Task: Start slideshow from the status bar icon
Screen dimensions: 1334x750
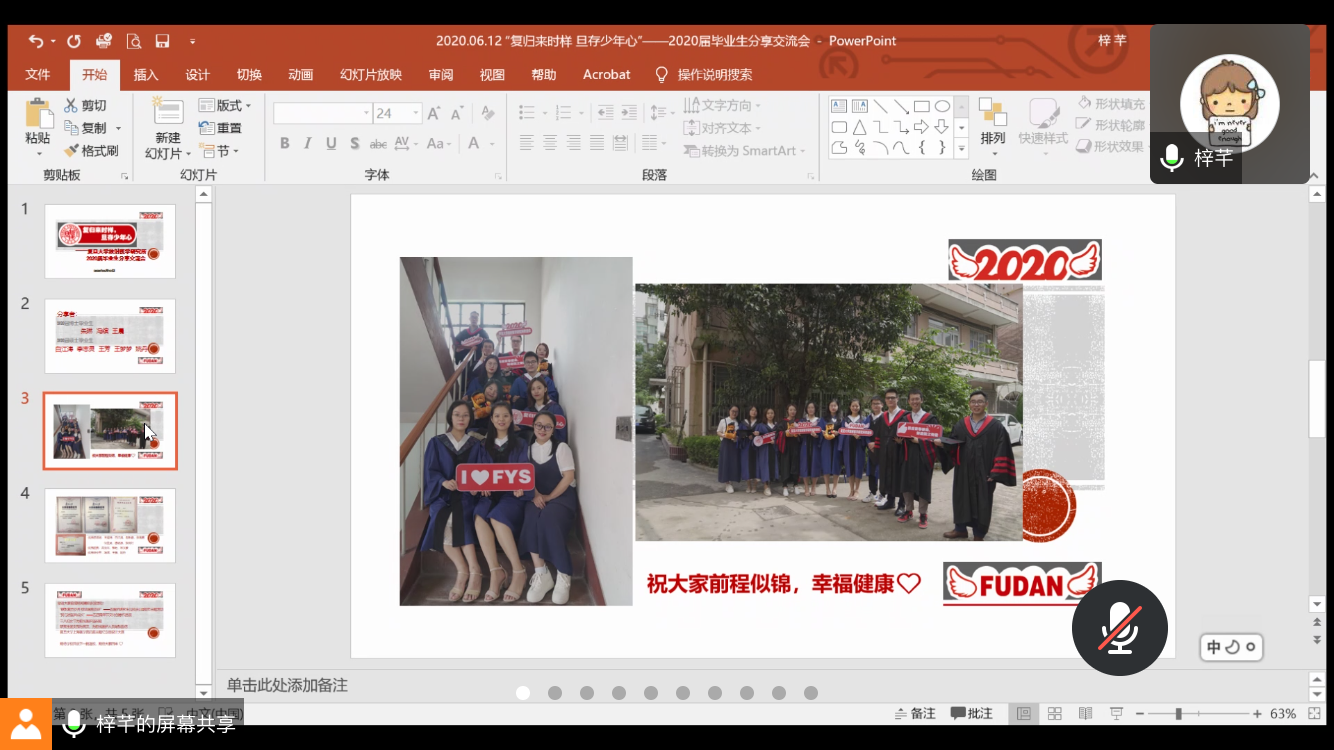Action: (1117, 714)
